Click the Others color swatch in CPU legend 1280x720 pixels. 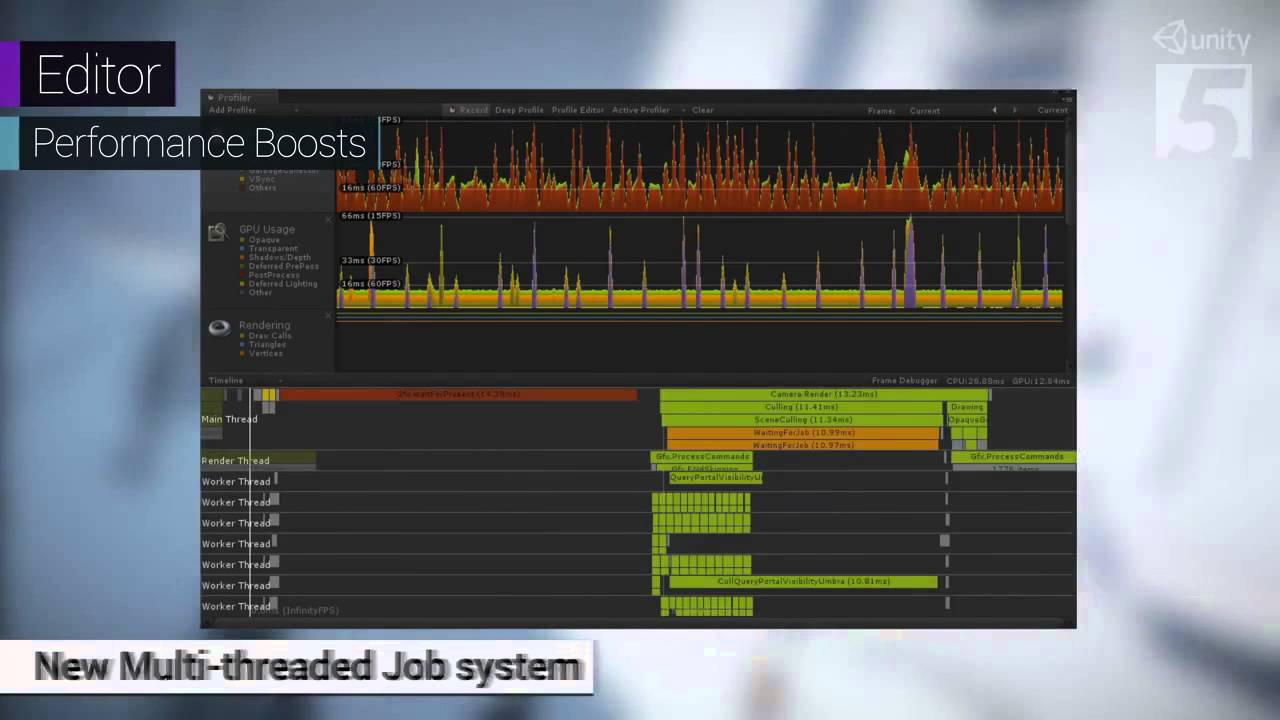pos(242,188)
